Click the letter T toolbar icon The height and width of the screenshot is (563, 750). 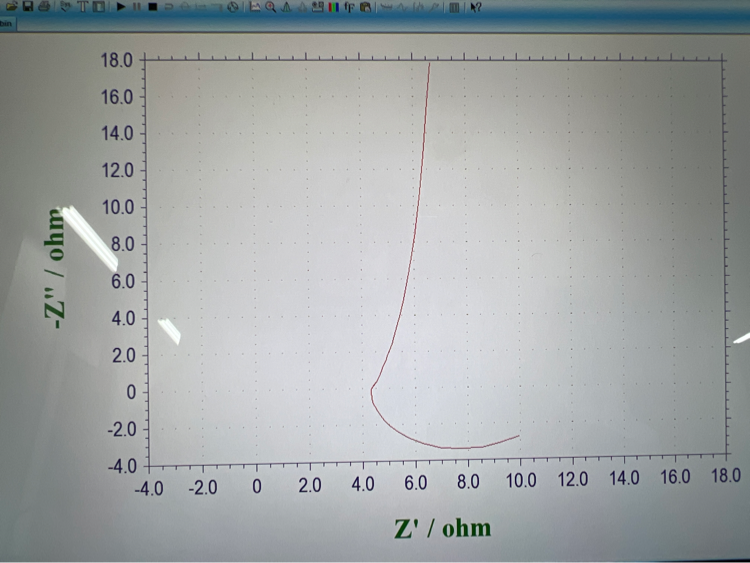[83, 6]
